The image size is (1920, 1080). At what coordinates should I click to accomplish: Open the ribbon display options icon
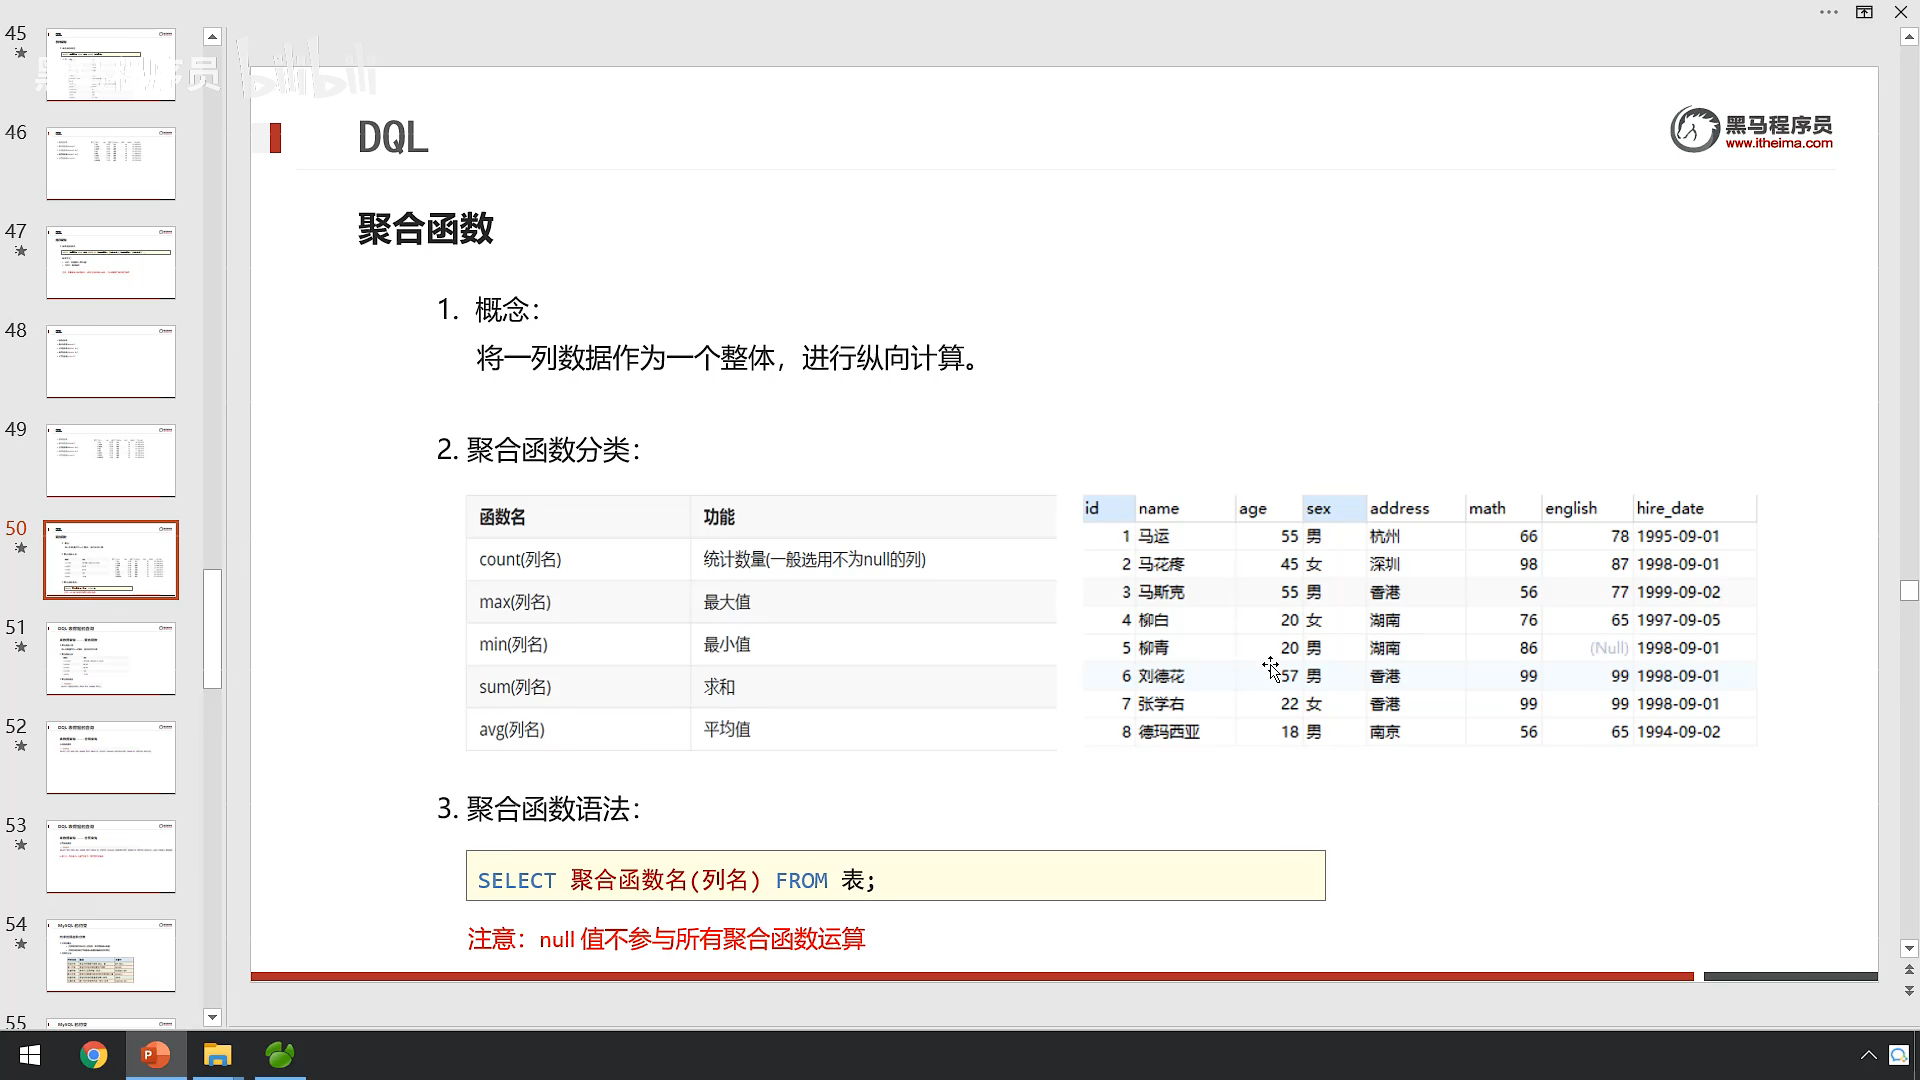[1864, 12]
